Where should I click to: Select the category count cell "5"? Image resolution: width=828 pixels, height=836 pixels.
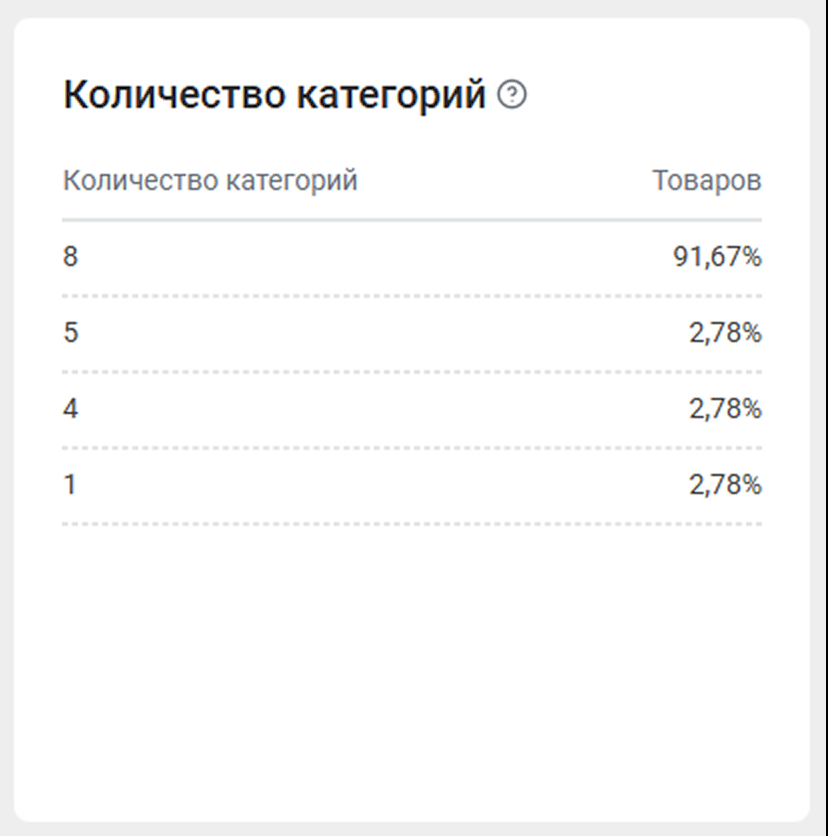click(x=70, y=333)
